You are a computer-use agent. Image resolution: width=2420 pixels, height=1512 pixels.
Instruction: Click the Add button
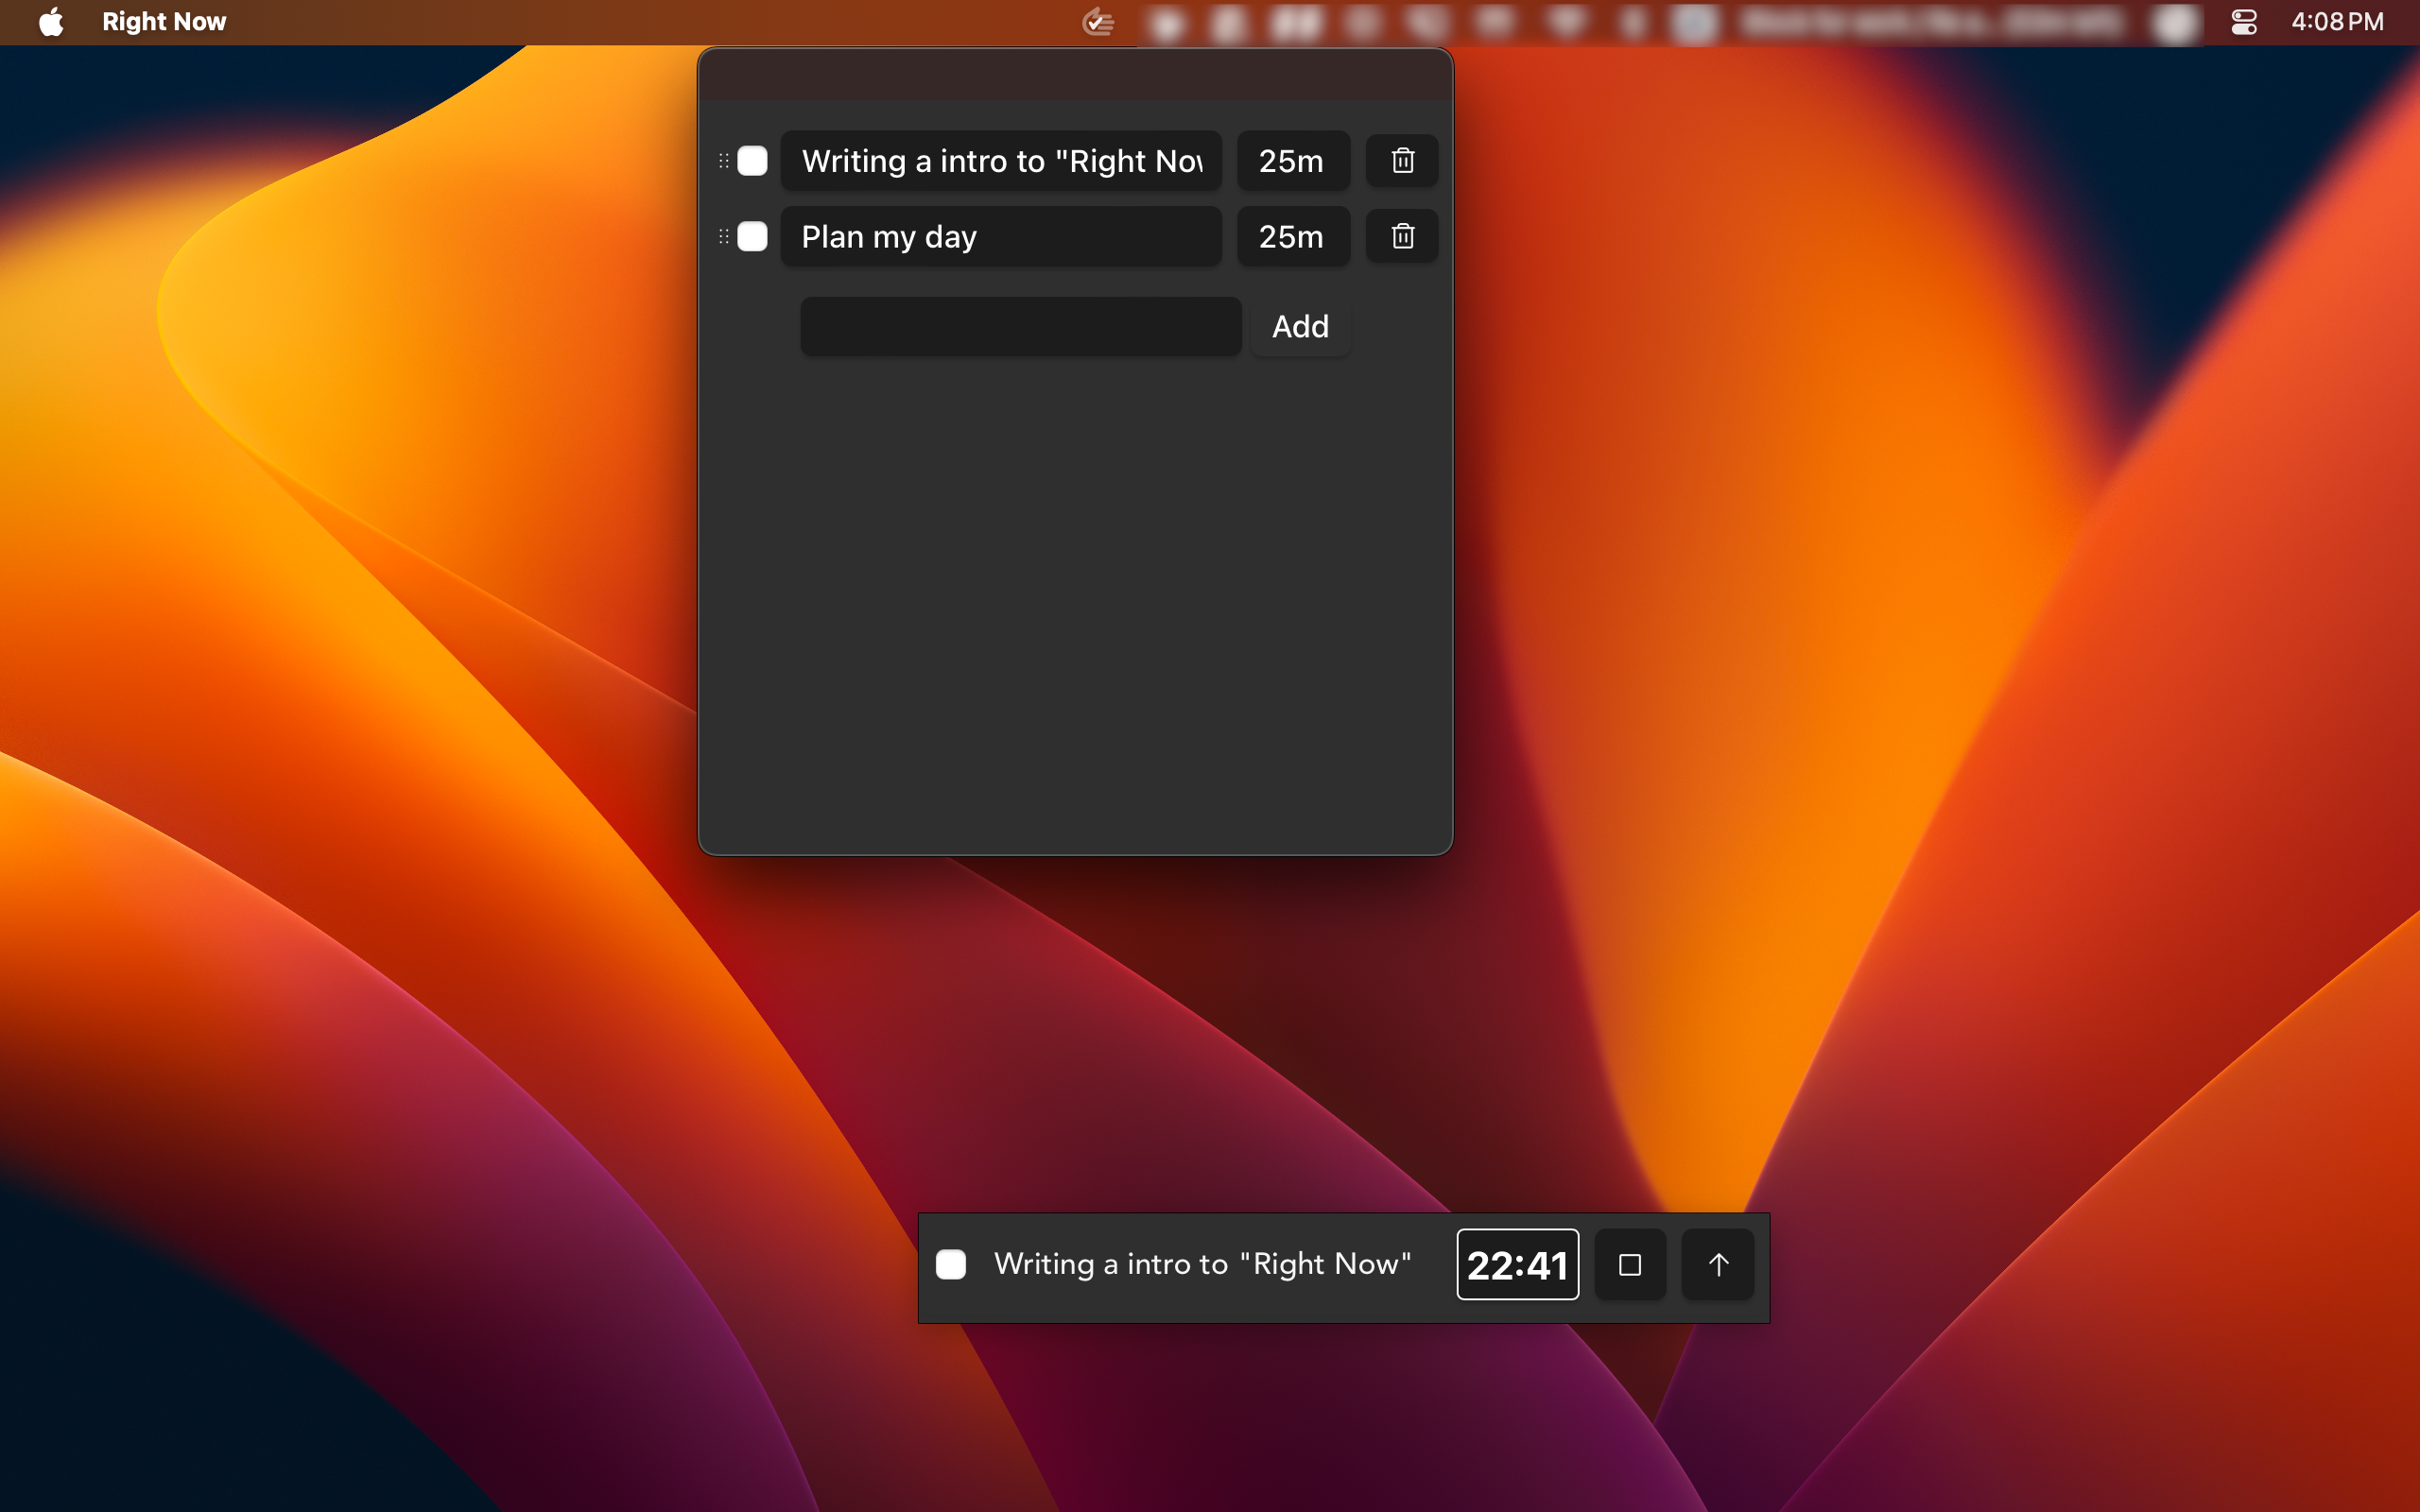coord(1300,326)
